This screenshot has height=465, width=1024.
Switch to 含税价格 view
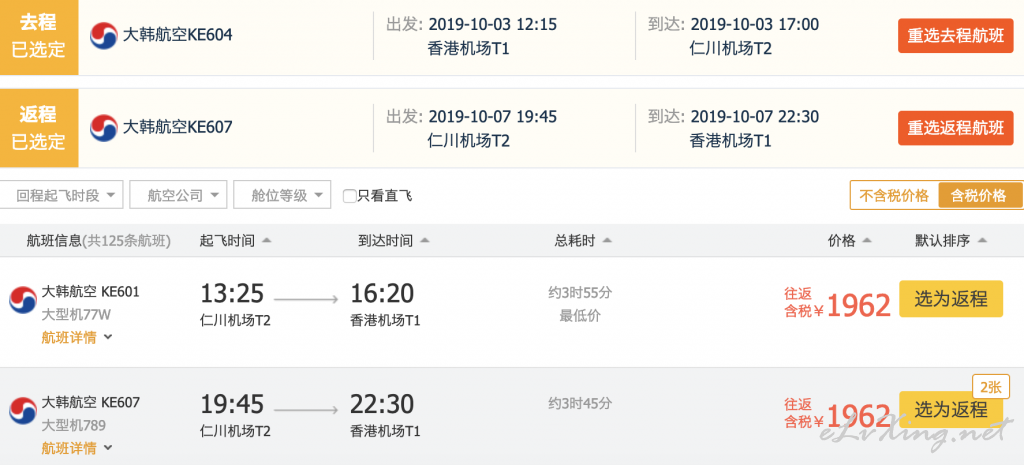979,195
